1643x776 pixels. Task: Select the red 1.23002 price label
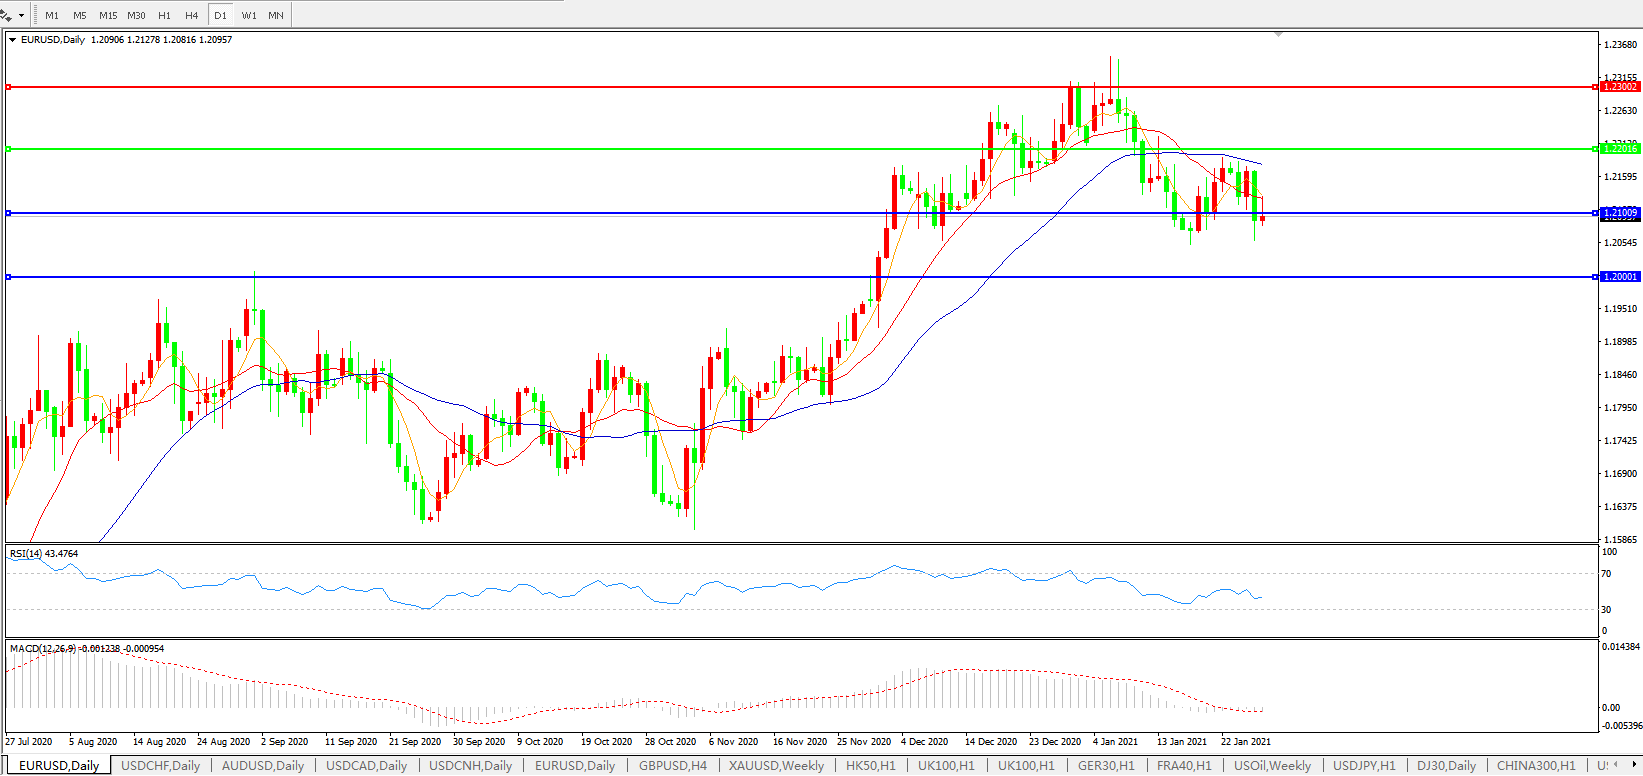[1620, 87]
